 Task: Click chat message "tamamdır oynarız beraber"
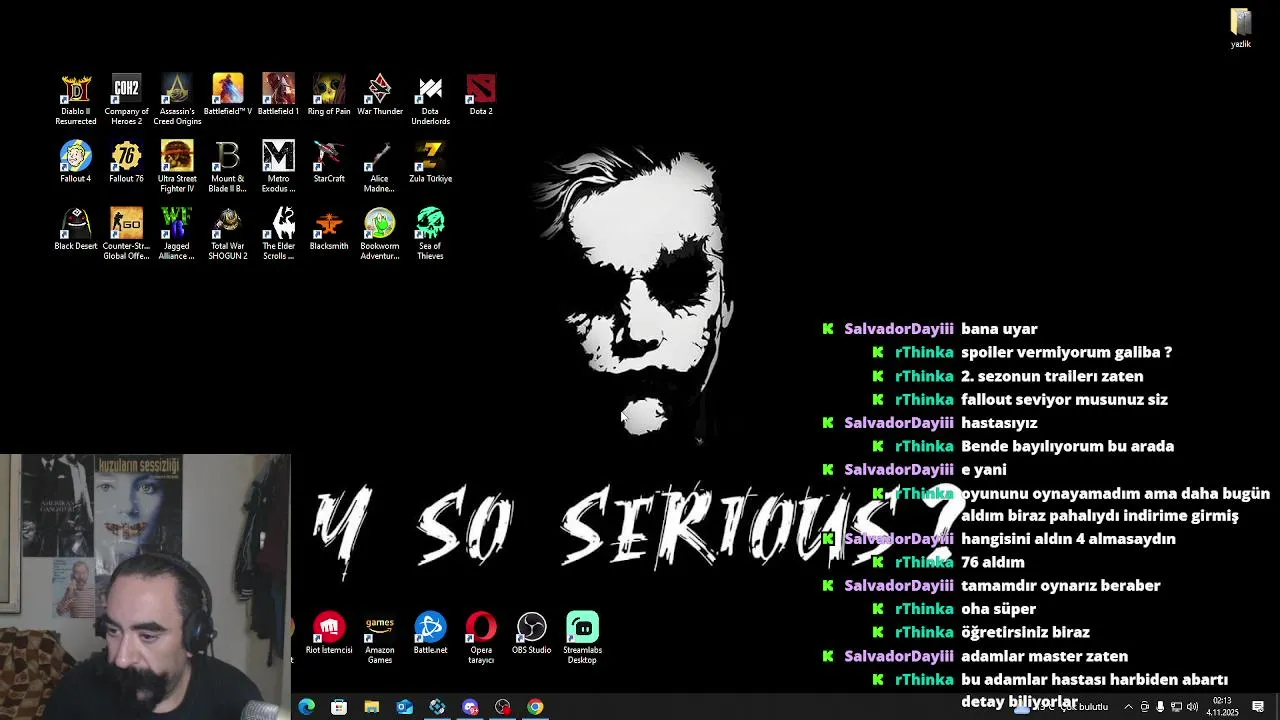point(1061,586)
